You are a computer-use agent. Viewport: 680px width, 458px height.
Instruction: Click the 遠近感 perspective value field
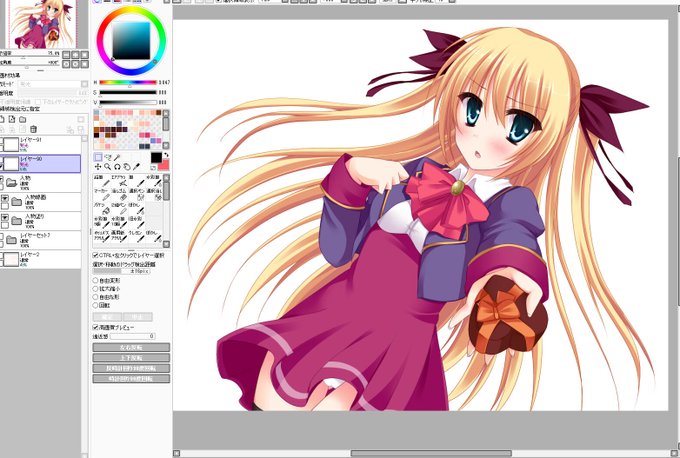click(x=132, y=336)
